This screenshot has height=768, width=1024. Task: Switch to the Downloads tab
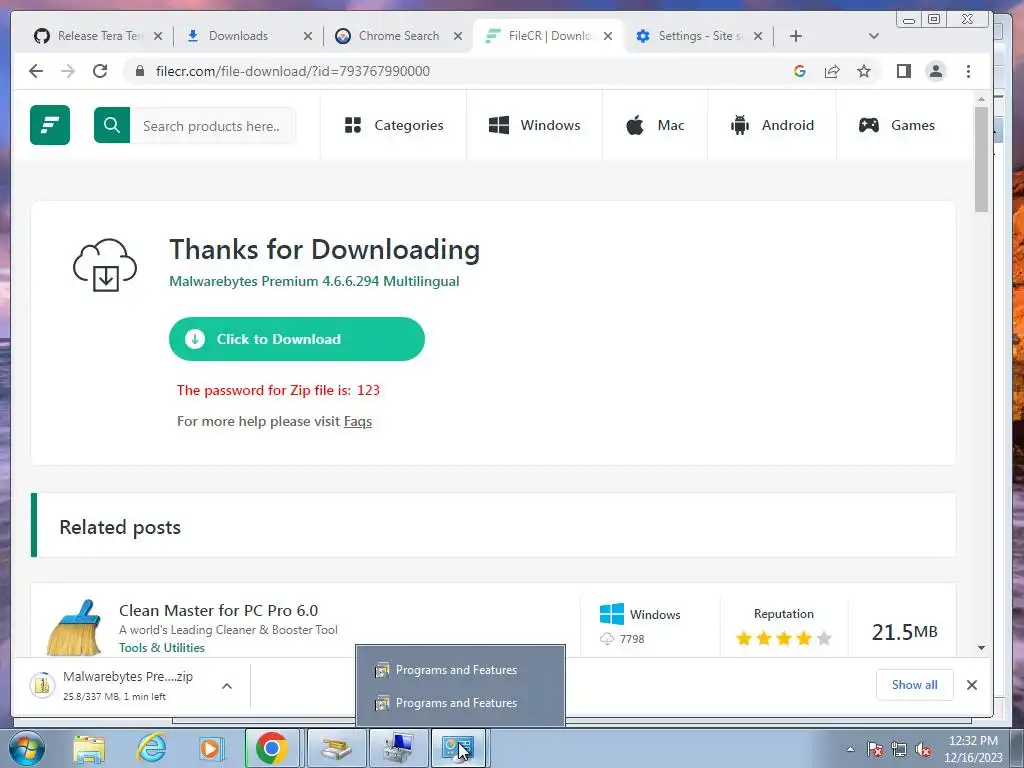coord(238,36)
